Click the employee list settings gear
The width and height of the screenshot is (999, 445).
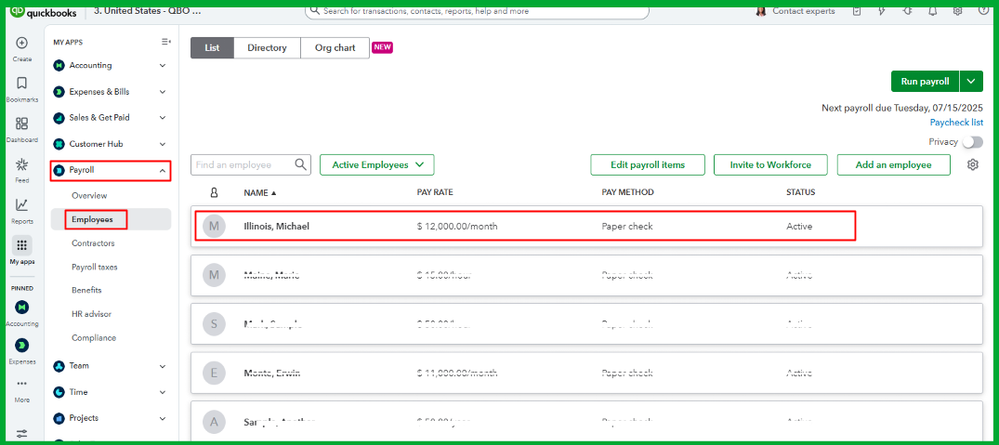pyautogui.click(x=972, y=164)
